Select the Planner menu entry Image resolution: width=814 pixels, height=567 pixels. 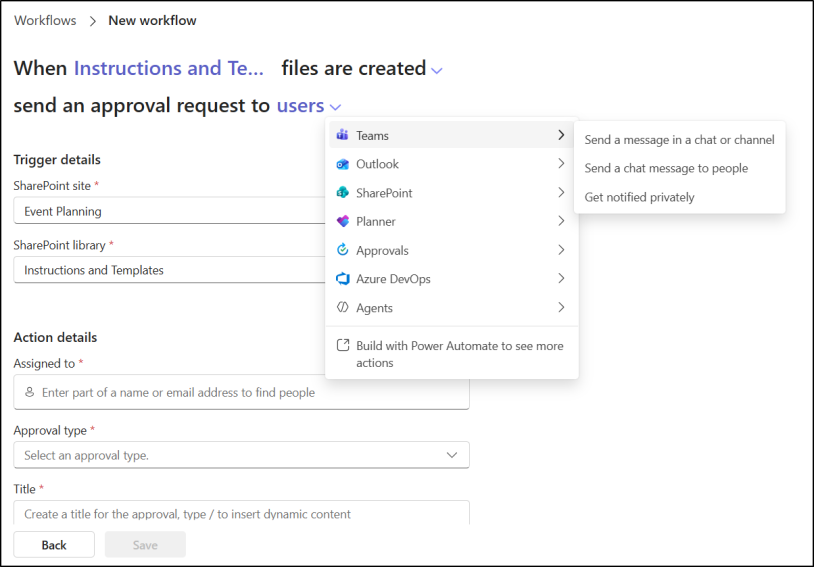451,221
